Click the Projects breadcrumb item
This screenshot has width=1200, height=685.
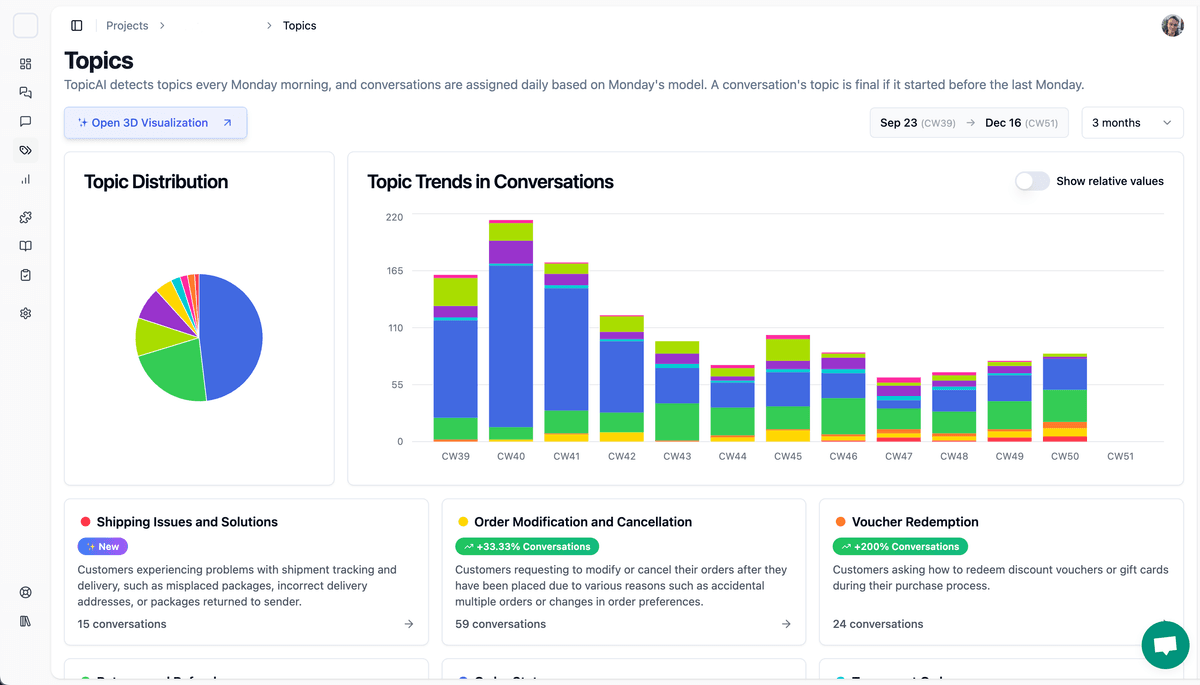tap(127, 26)
